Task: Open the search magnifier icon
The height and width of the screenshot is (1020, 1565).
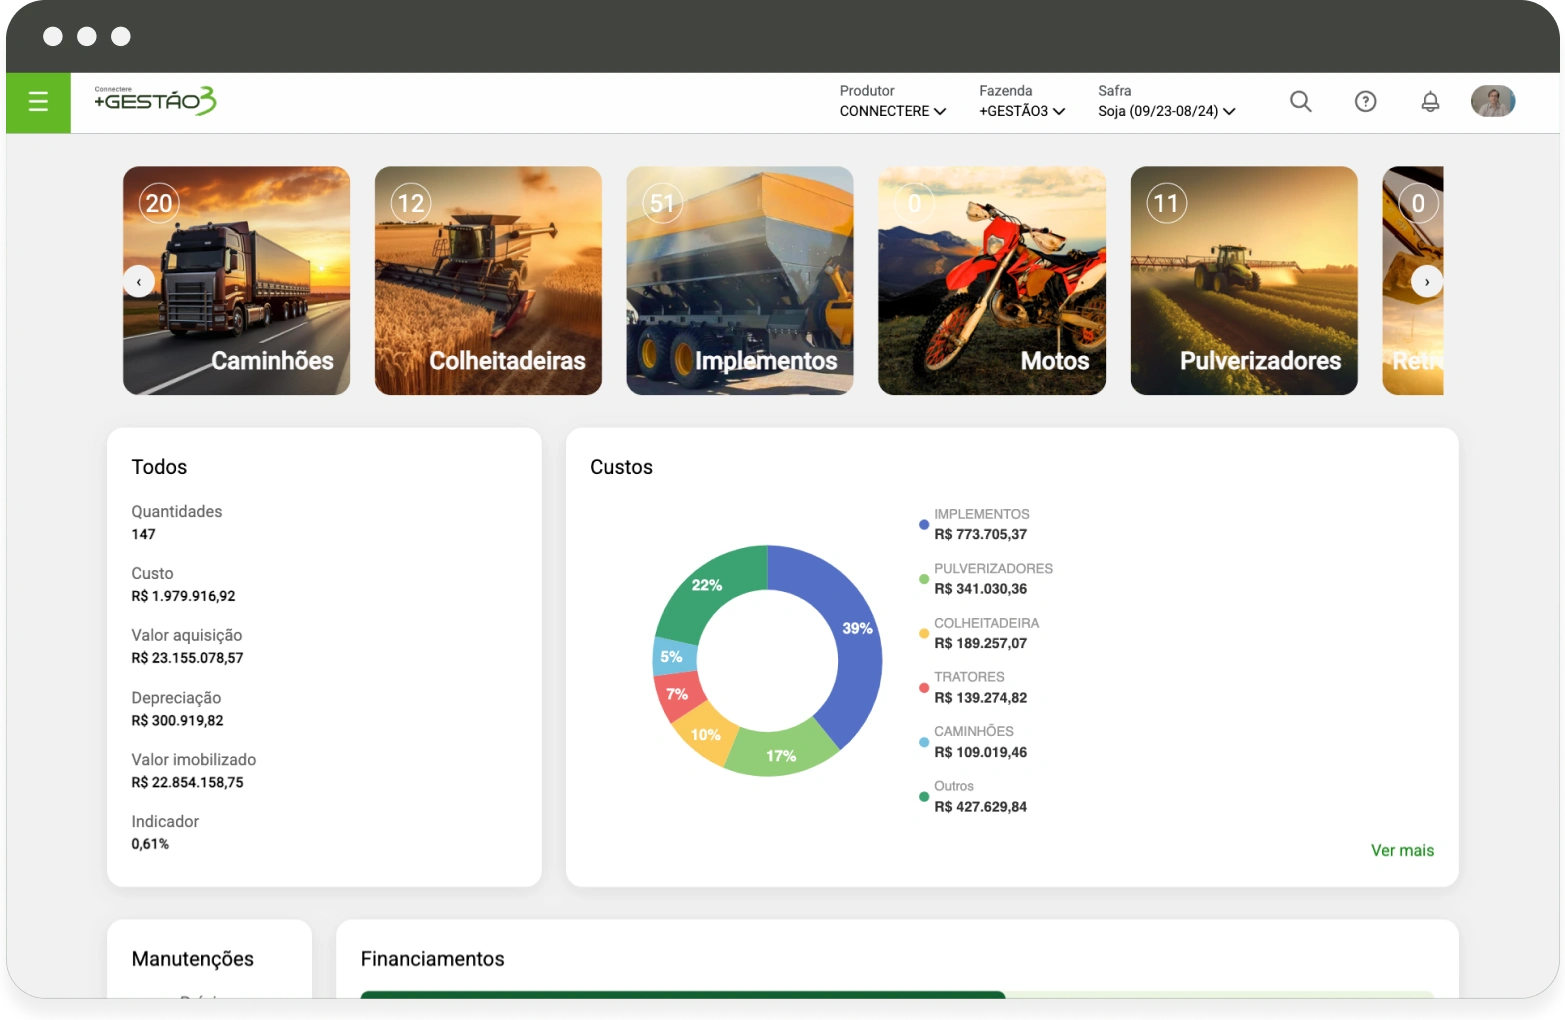Action: tap(1300, 102)
